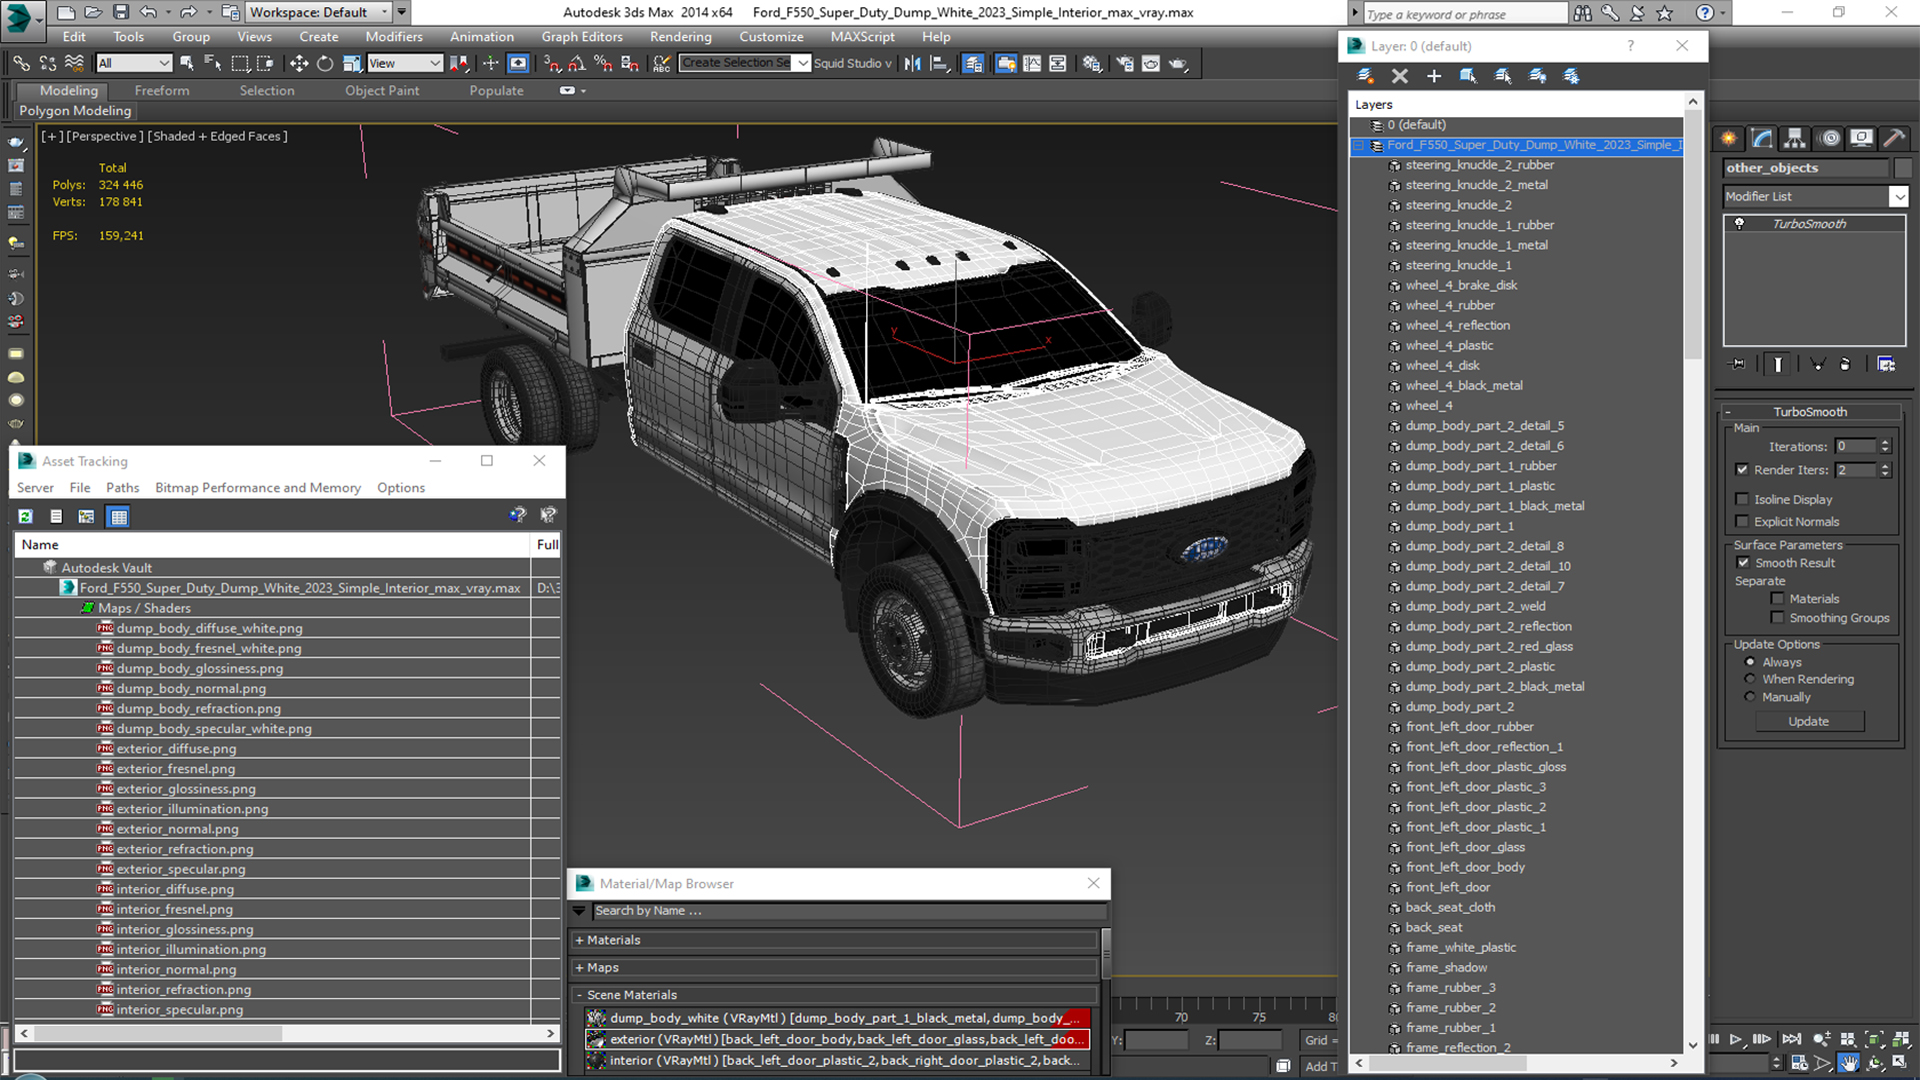1920x1080 pixels.
Task: Select the Always update radio button
Action: tap(1750, 662)
